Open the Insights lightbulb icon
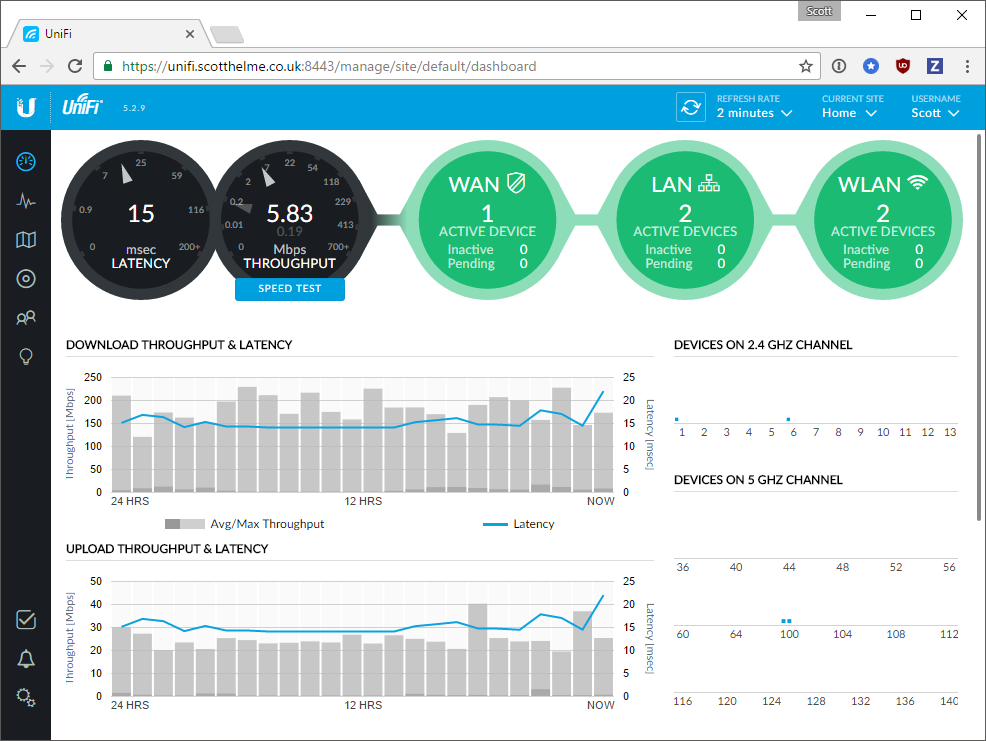The width and height of the screenshot is (986, 741). tap(26, 357)
